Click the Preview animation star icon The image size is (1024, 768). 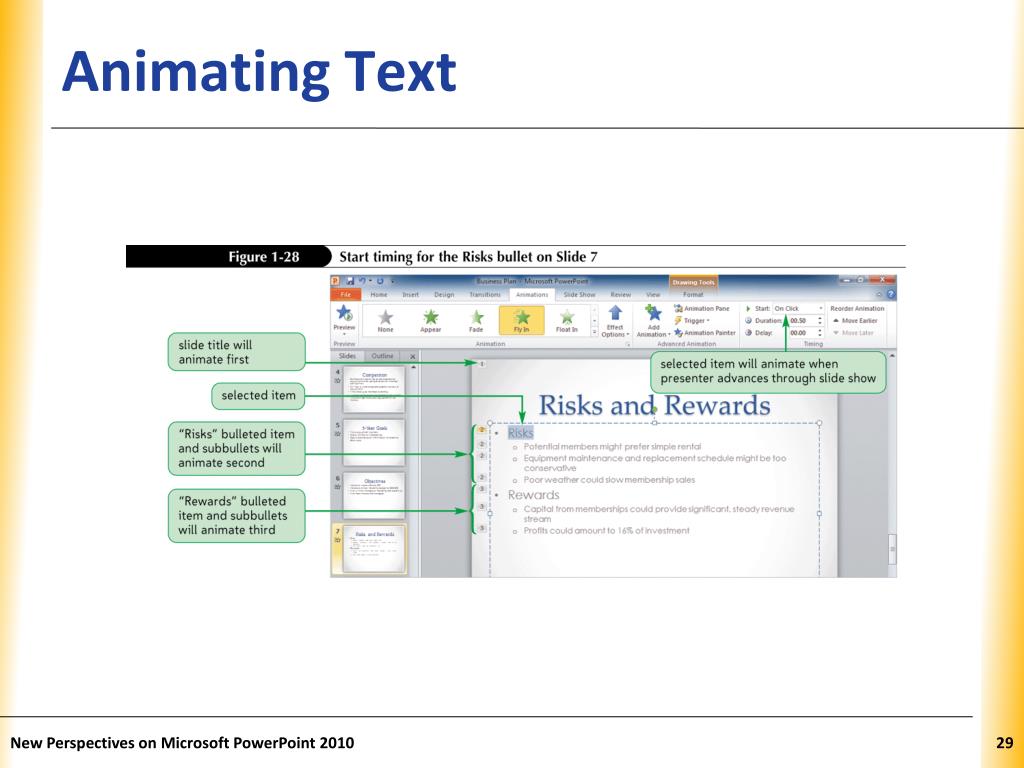[x=344, y=313]
